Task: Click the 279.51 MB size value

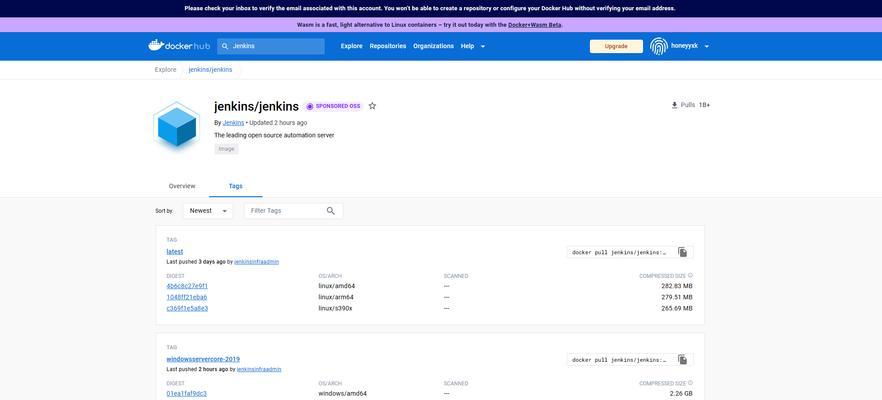Action: 677,297
